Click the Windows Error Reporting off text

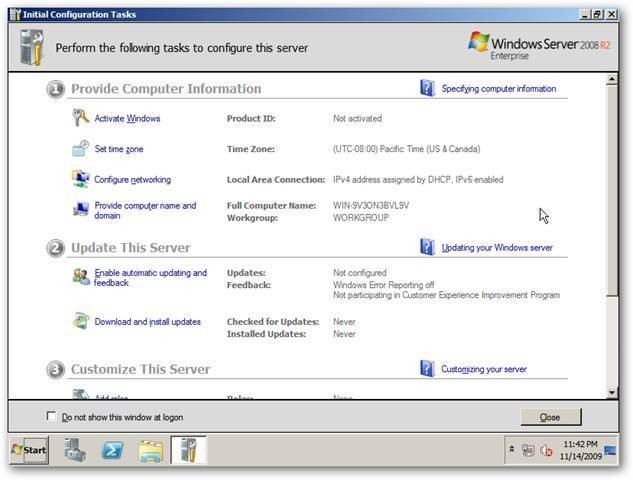pos(384,285)
